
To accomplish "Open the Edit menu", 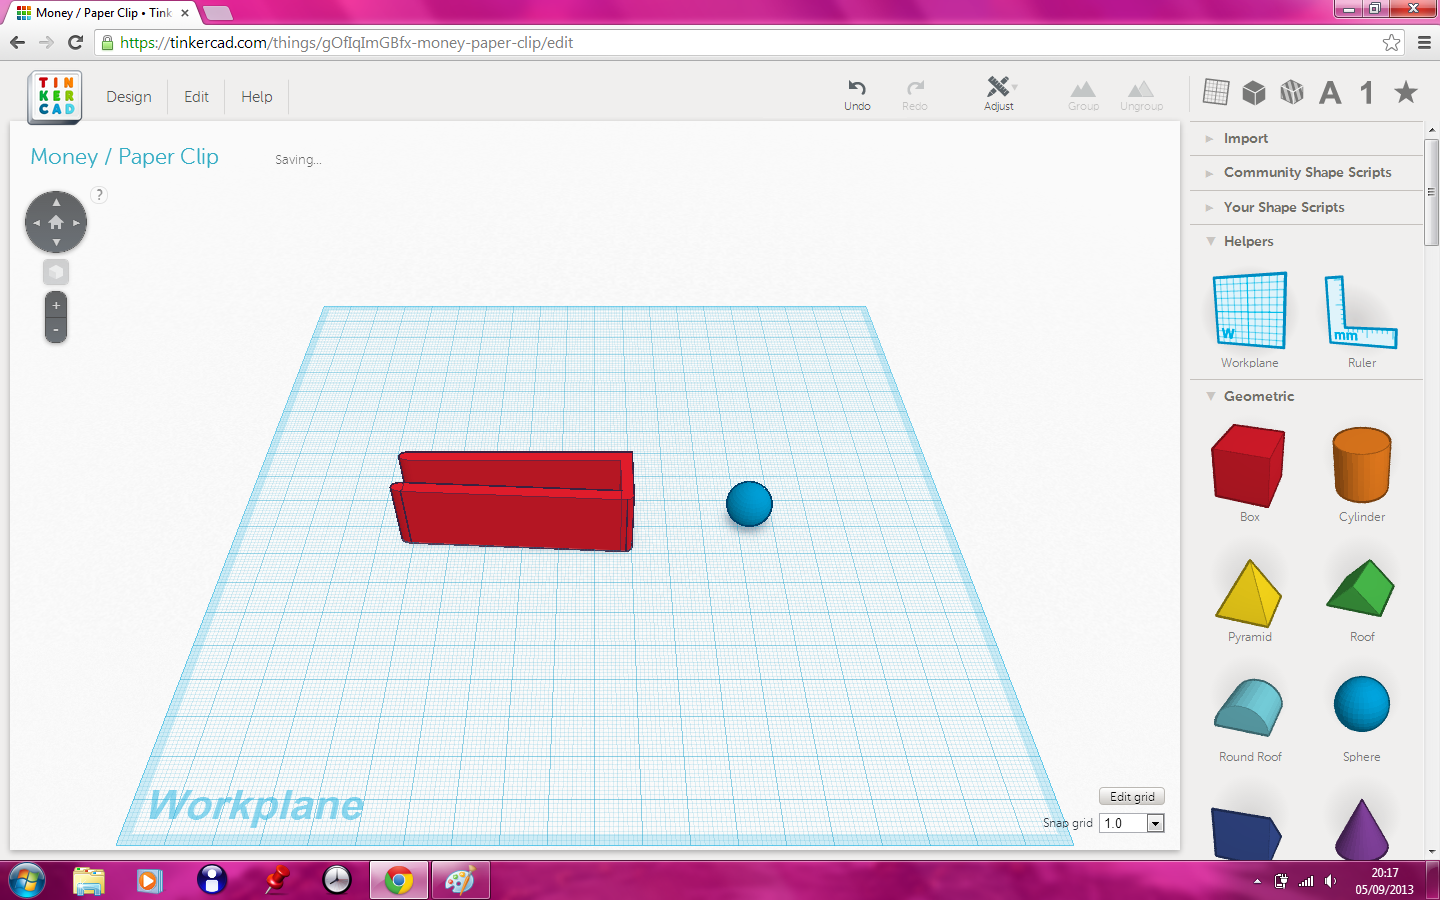I will pyautogui.click(x=196, y=97).
